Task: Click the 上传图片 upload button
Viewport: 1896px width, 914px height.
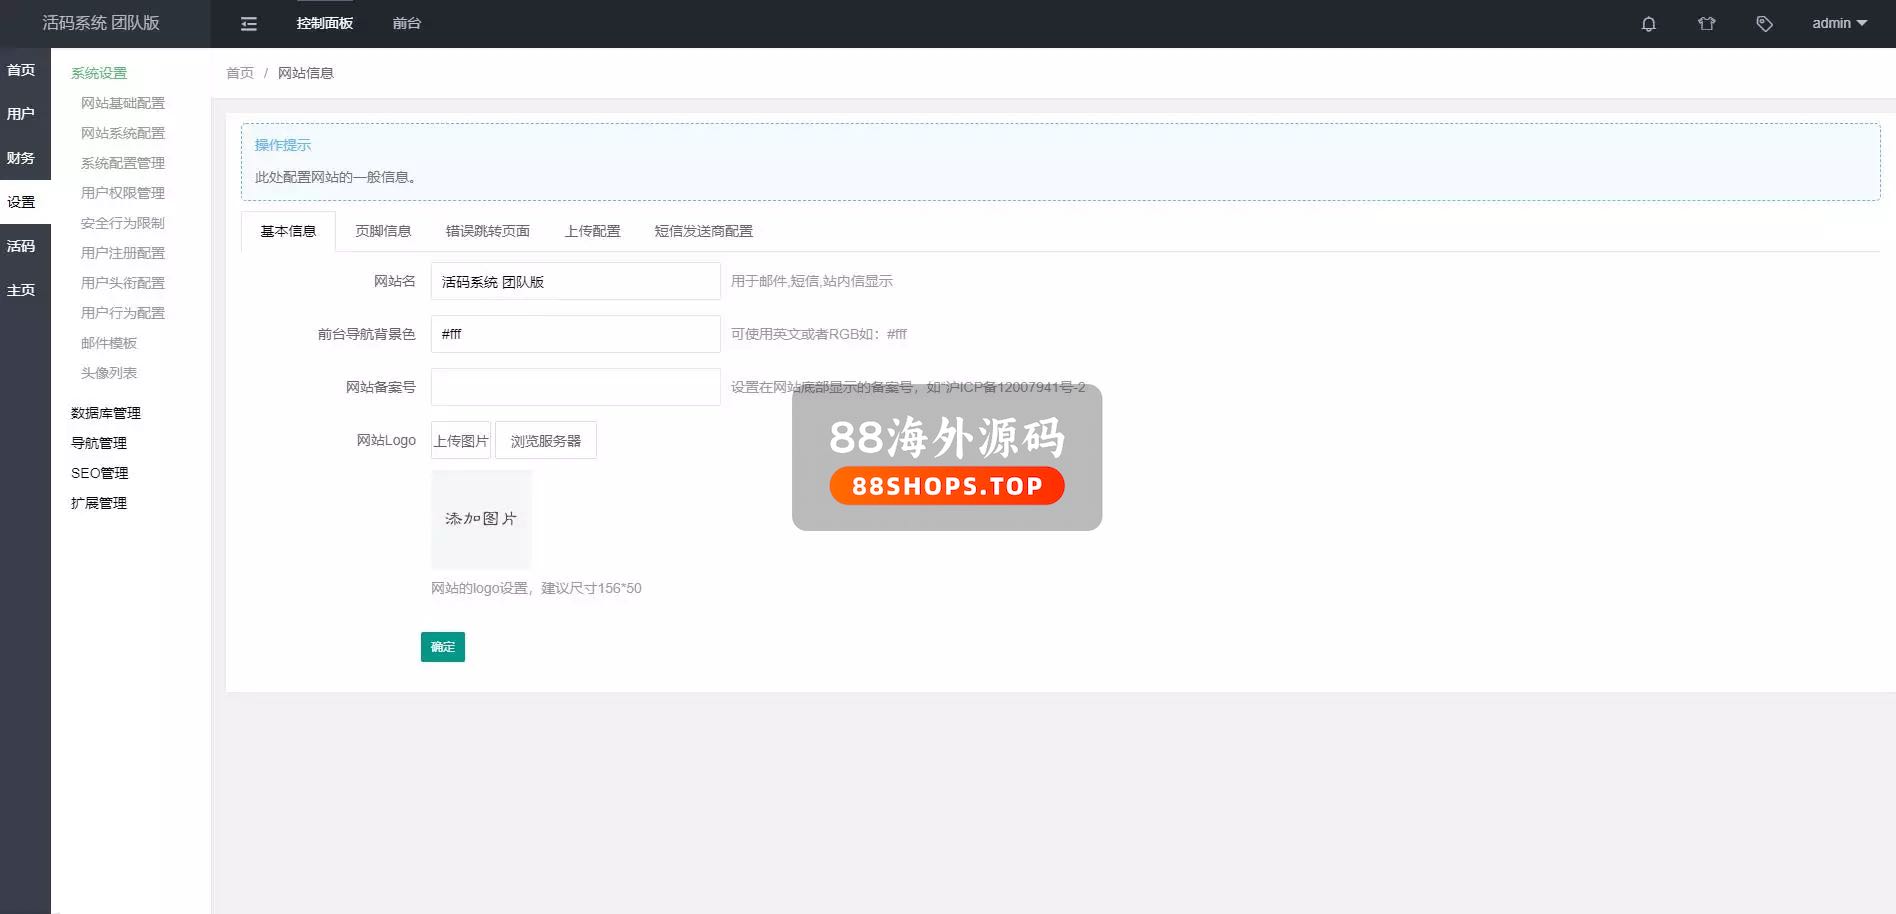Action: click(461, 441)
